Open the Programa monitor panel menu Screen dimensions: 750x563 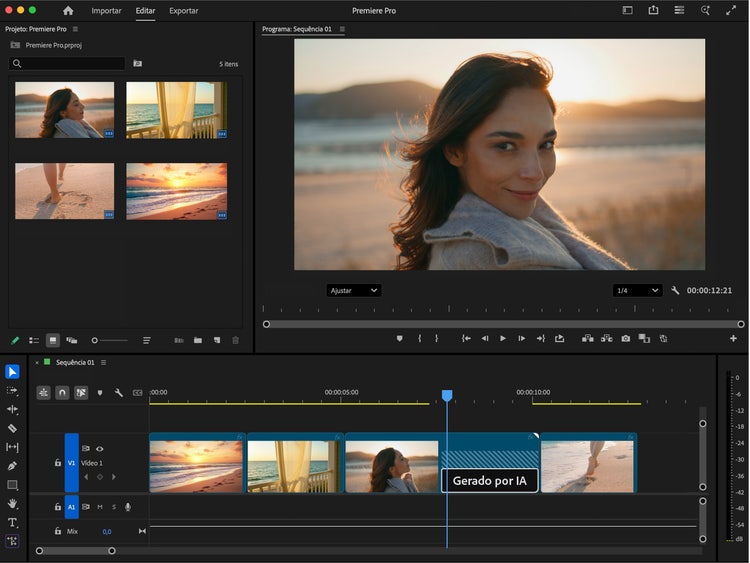point(342,29)
